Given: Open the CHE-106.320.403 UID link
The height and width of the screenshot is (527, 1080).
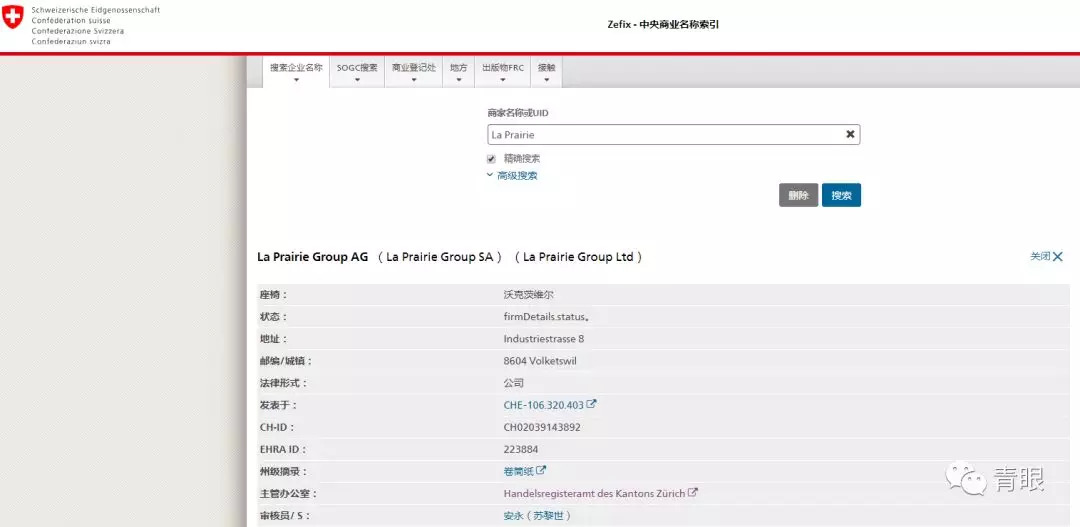Looking at the screenshot, I should pyautogui.click(x=543, y=405).
